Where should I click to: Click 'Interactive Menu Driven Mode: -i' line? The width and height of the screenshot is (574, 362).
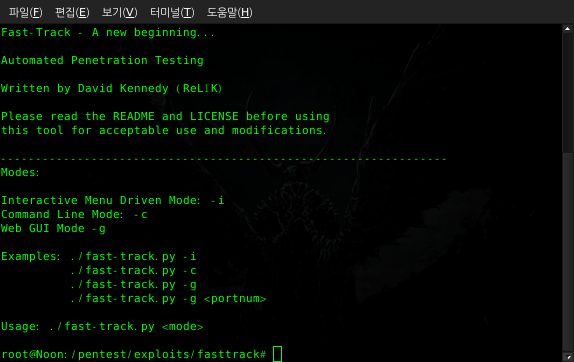[113, 200]
